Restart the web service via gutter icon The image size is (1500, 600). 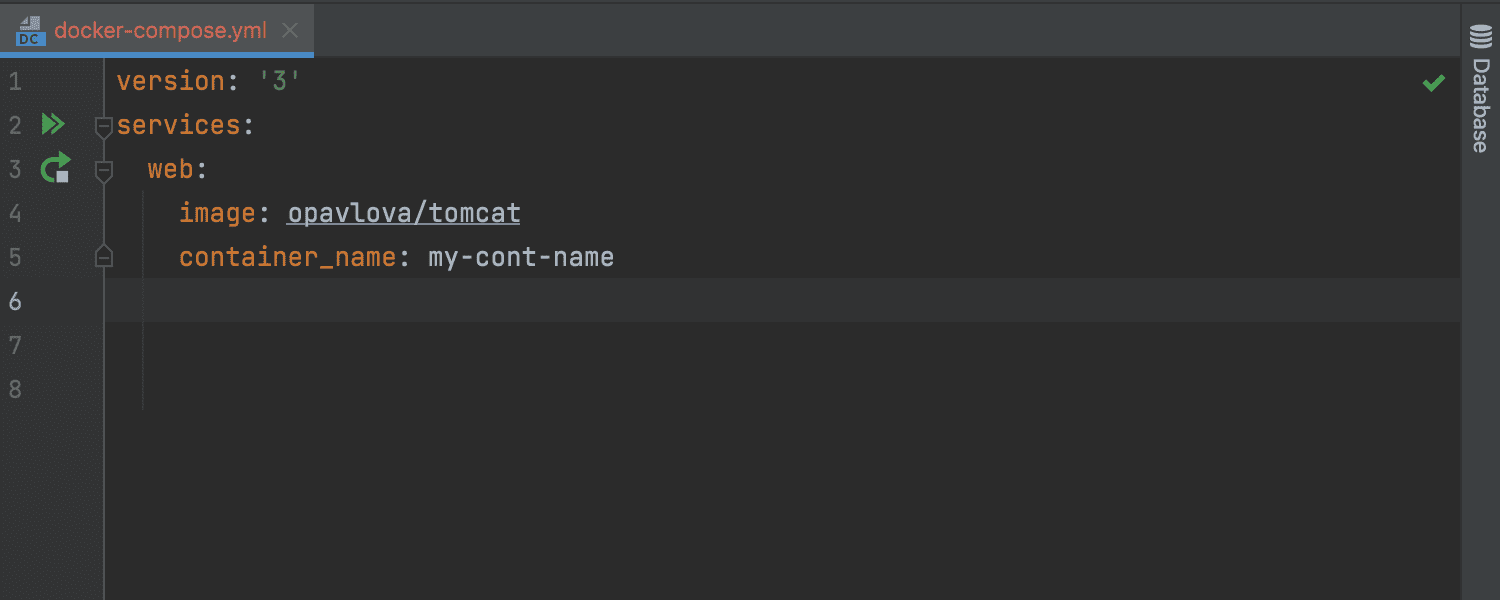click(x=55, y=168)
